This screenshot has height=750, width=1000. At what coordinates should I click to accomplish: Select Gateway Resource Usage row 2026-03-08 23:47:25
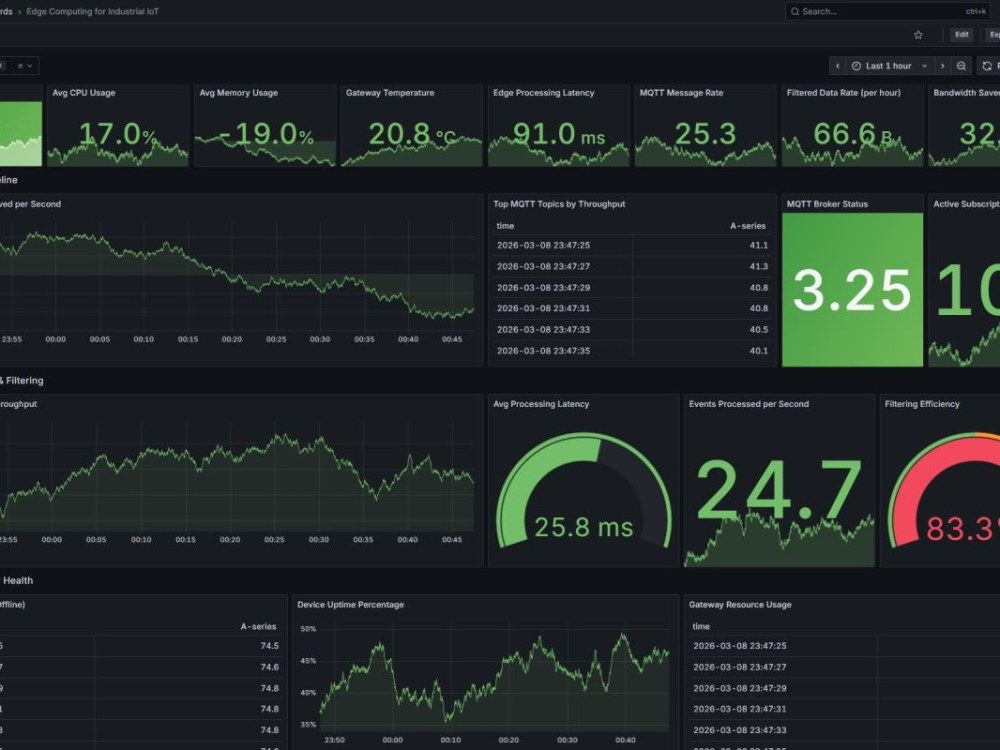tap(844, 646)
